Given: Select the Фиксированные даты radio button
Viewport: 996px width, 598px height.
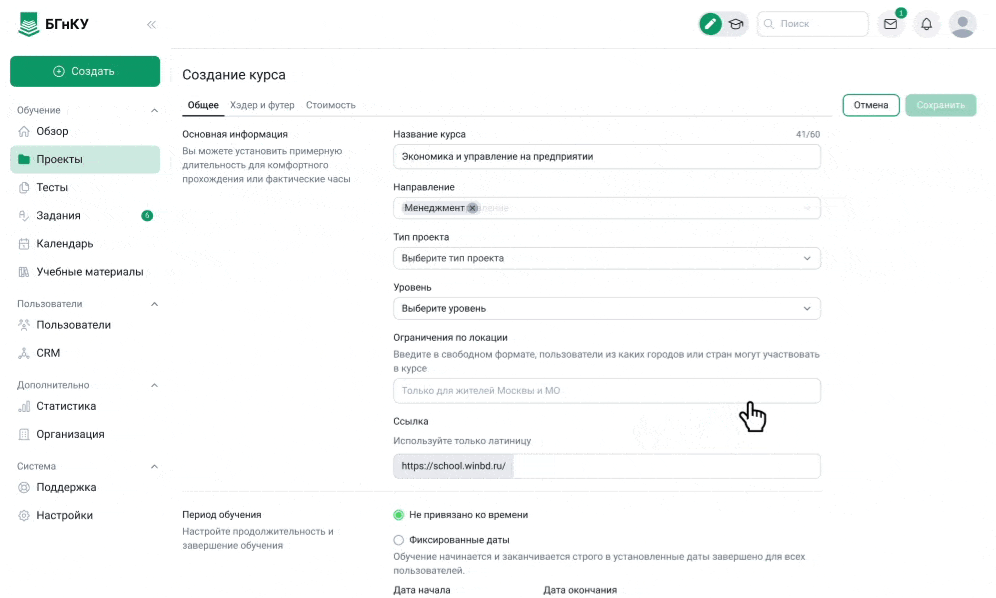Looking at the screenshot, I should 399,539.
